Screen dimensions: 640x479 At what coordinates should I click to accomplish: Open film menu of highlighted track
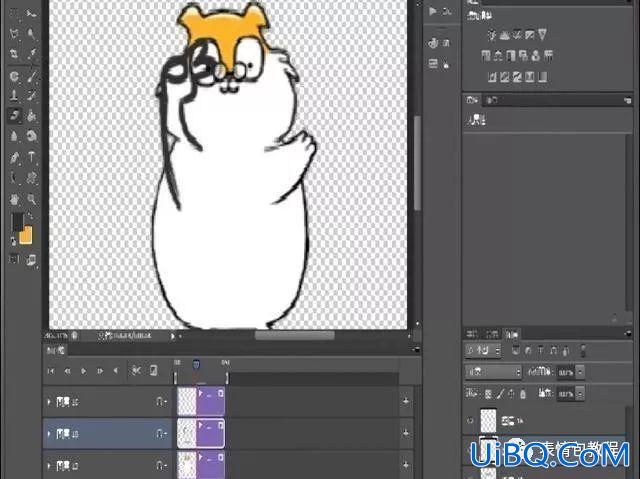[x=161, y=434]
